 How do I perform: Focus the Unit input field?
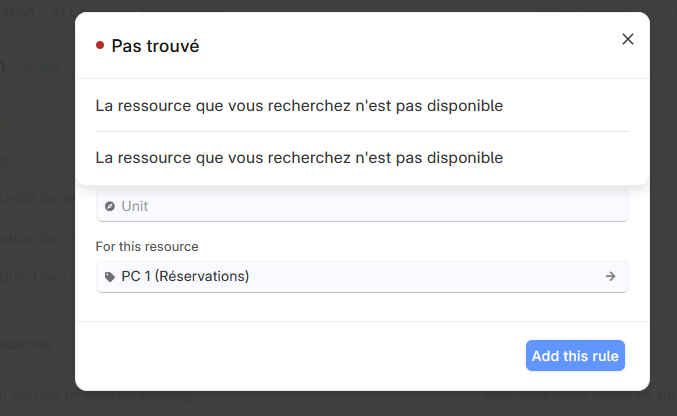pos(362,206)
